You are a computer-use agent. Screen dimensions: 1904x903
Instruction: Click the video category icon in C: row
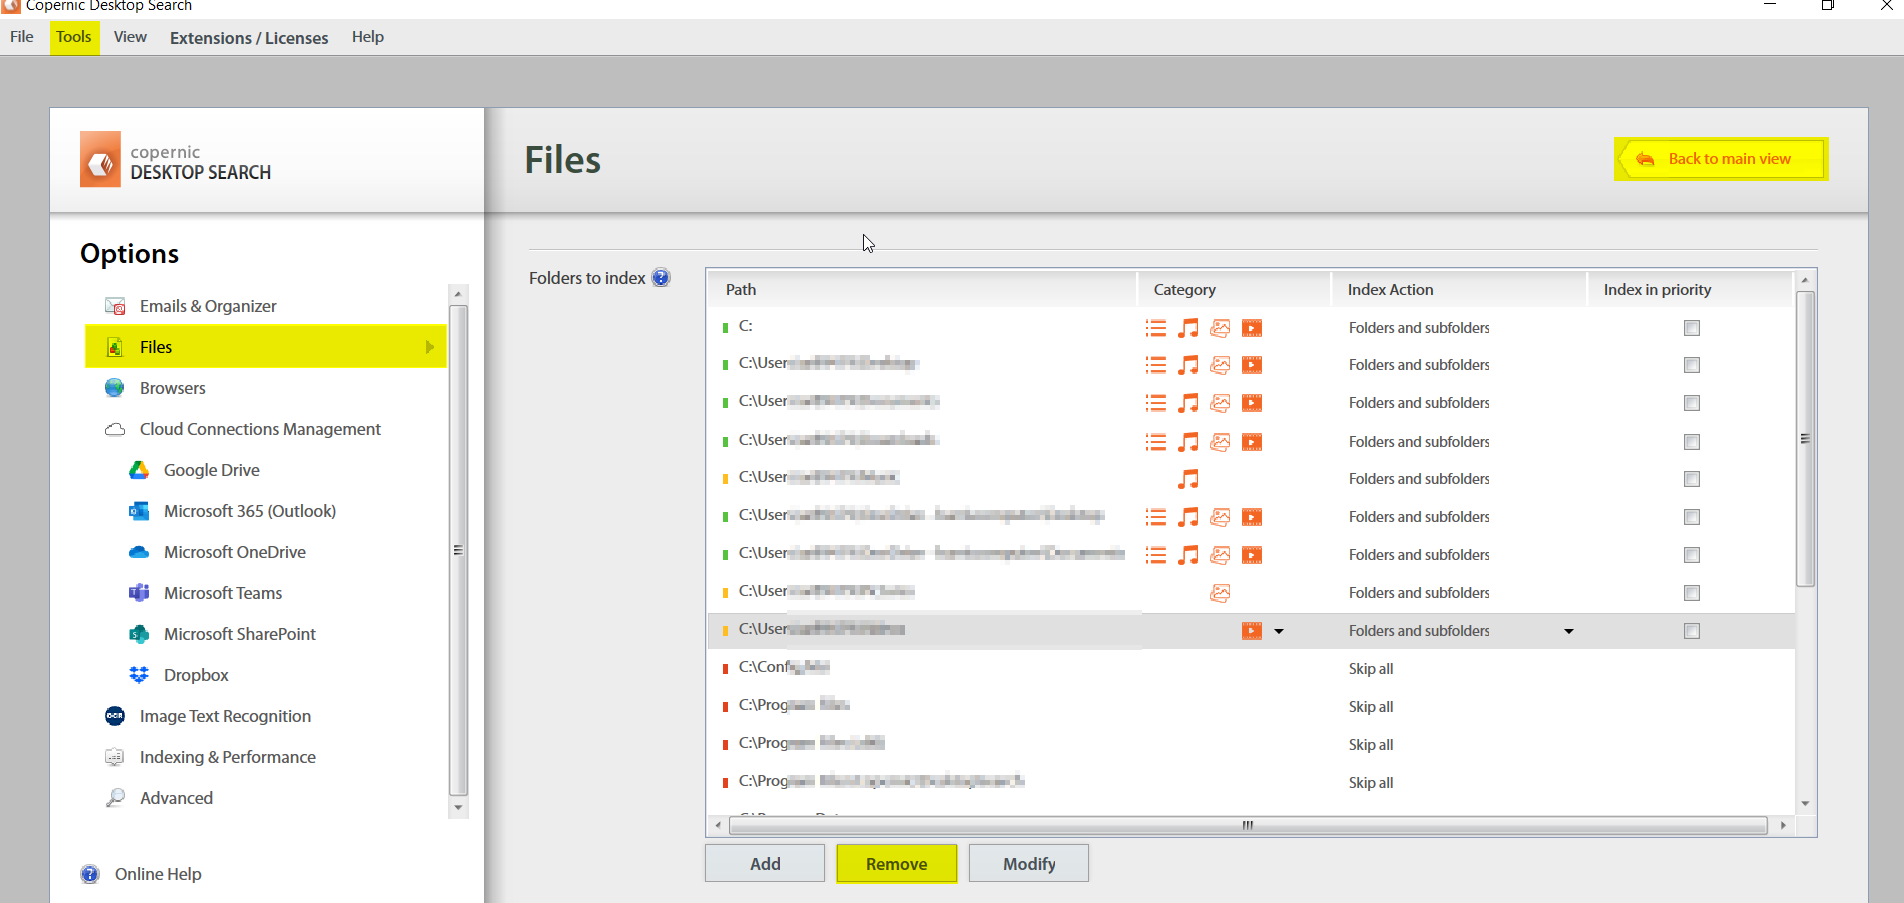pyautogui.click(x=1252, y=328)
